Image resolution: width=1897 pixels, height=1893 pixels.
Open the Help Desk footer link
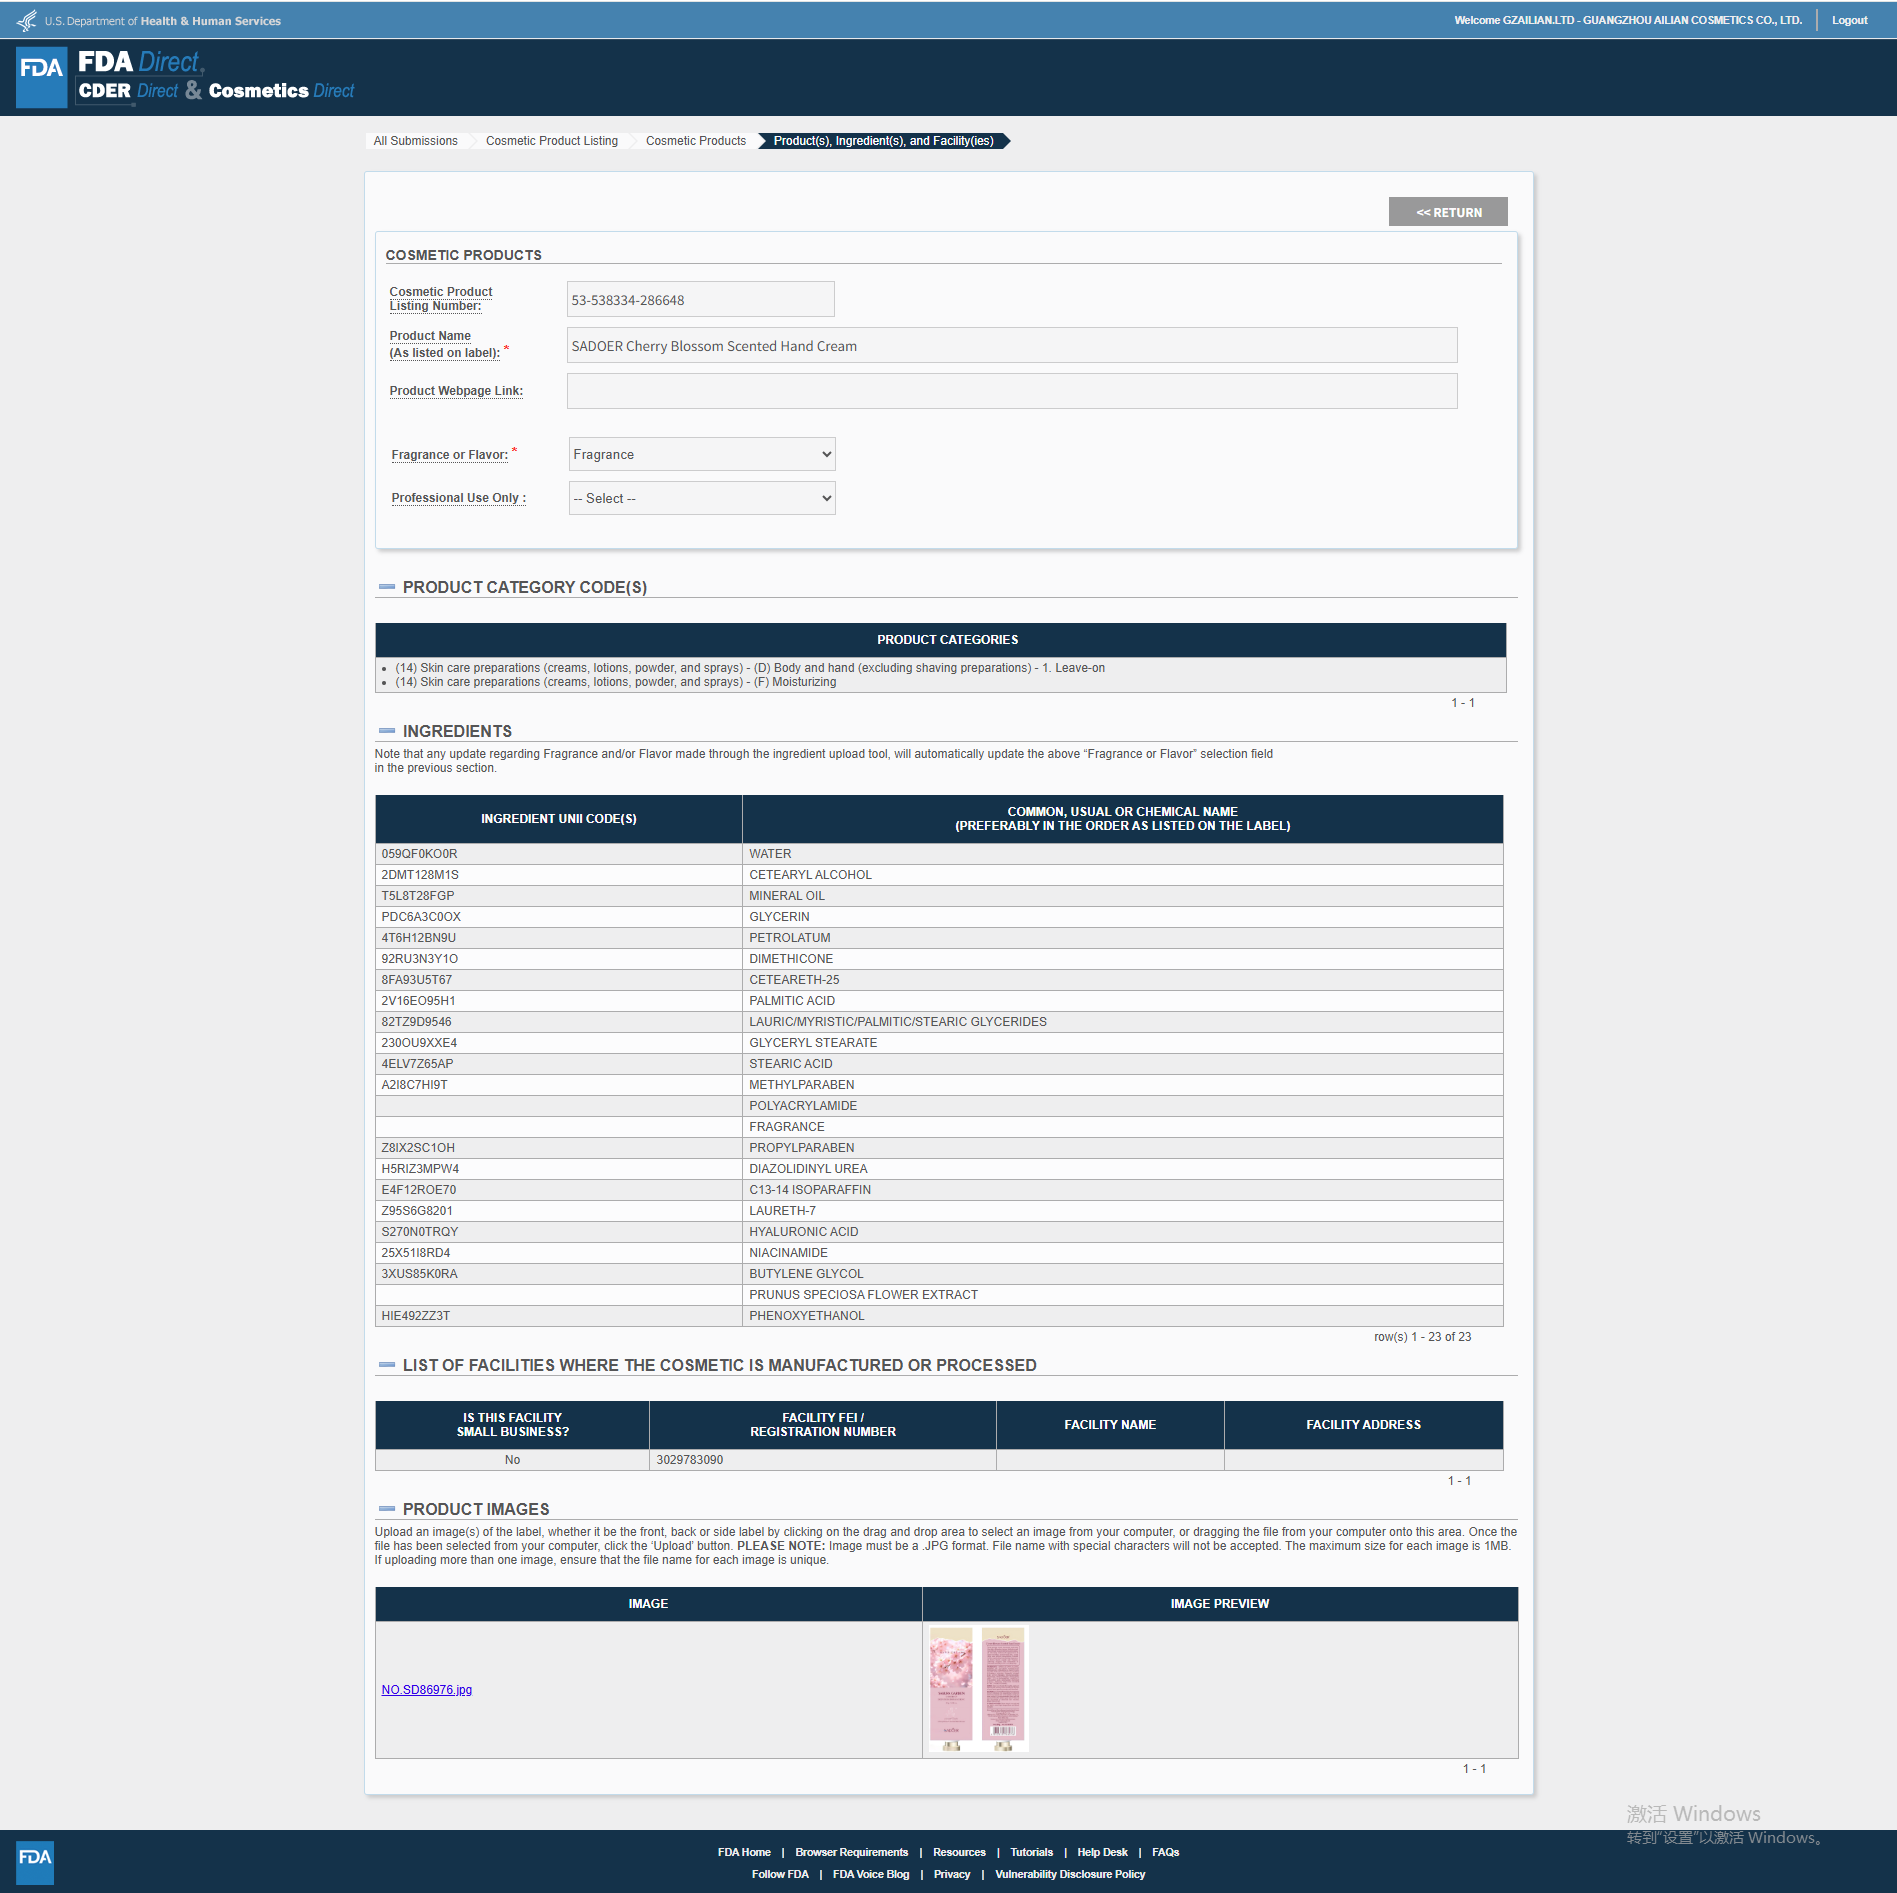point(1102,1852)
